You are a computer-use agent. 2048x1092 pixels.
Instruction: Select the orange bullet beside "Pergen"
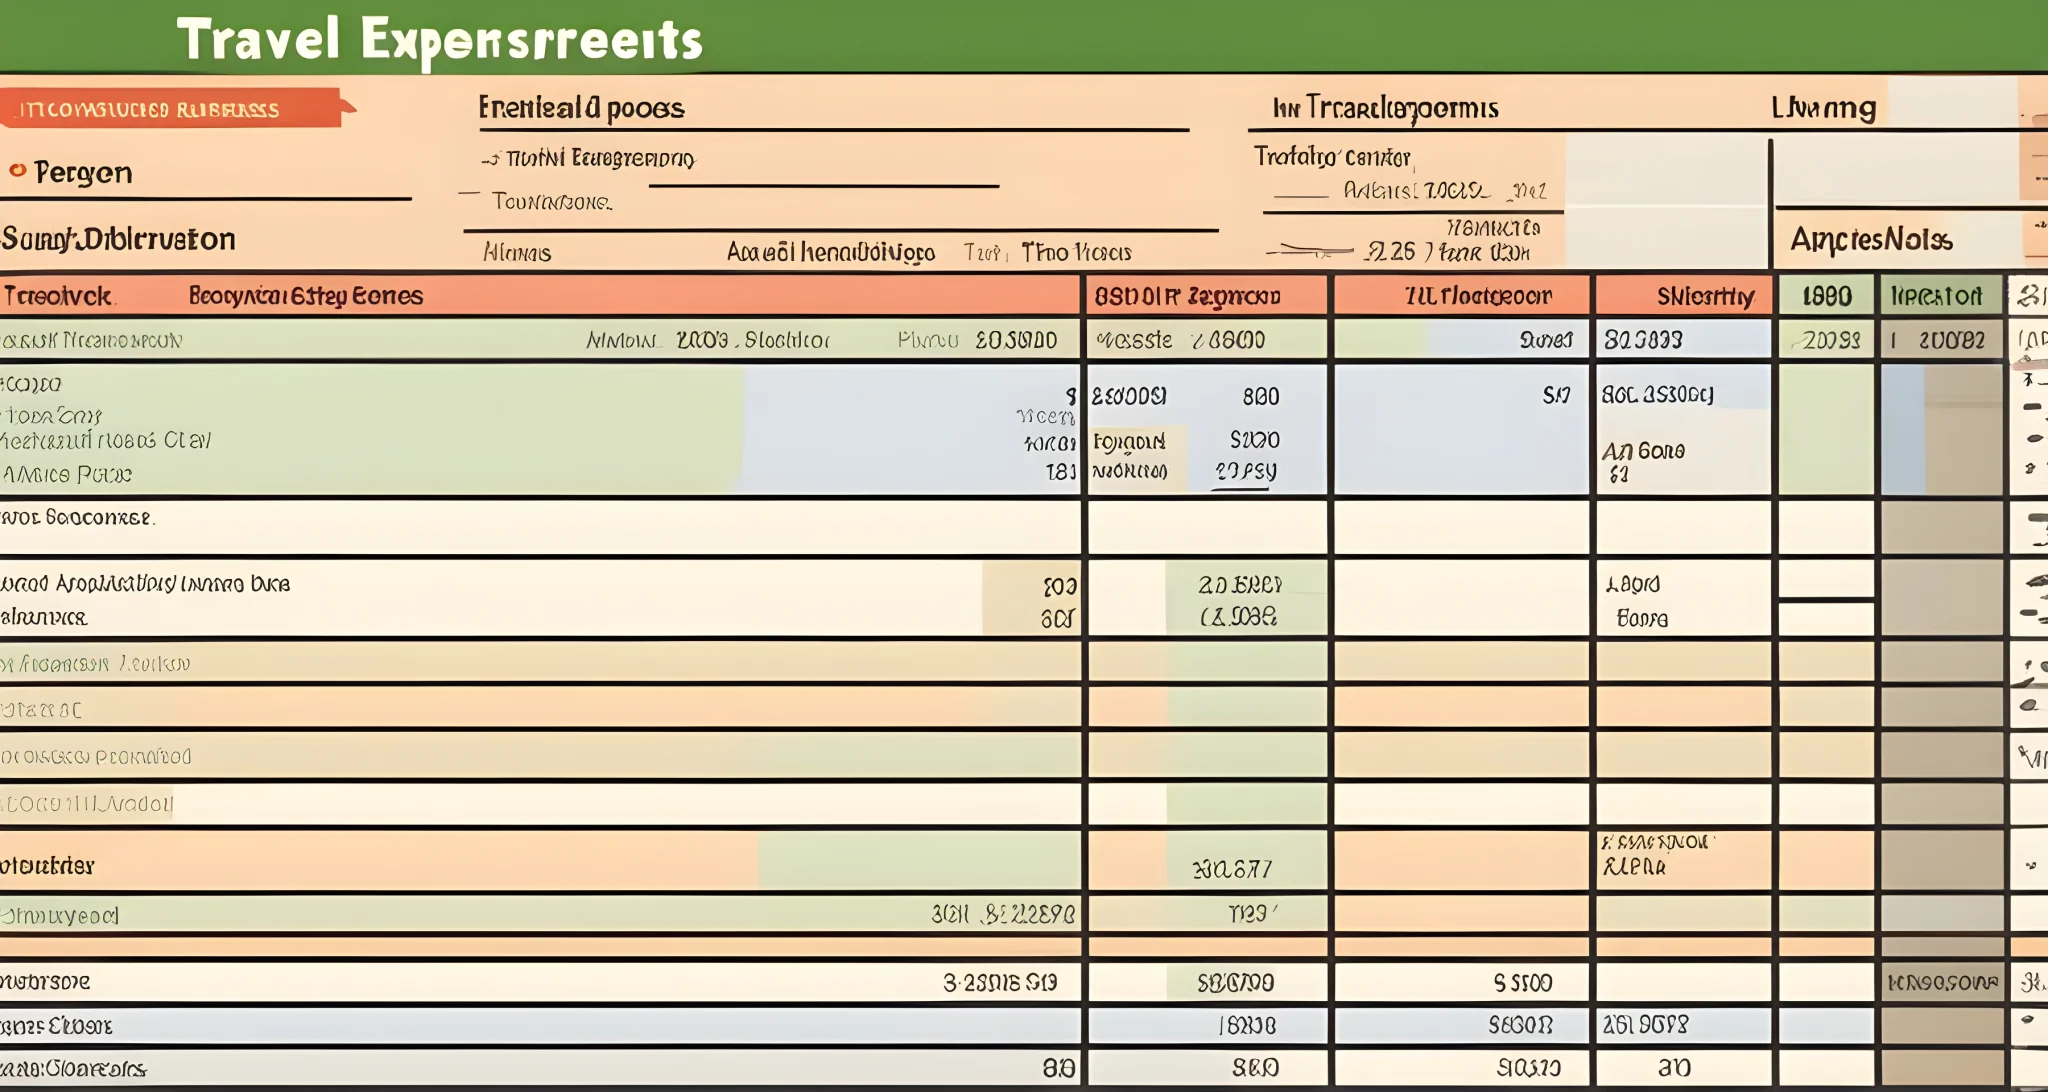(x=17, y=170)
